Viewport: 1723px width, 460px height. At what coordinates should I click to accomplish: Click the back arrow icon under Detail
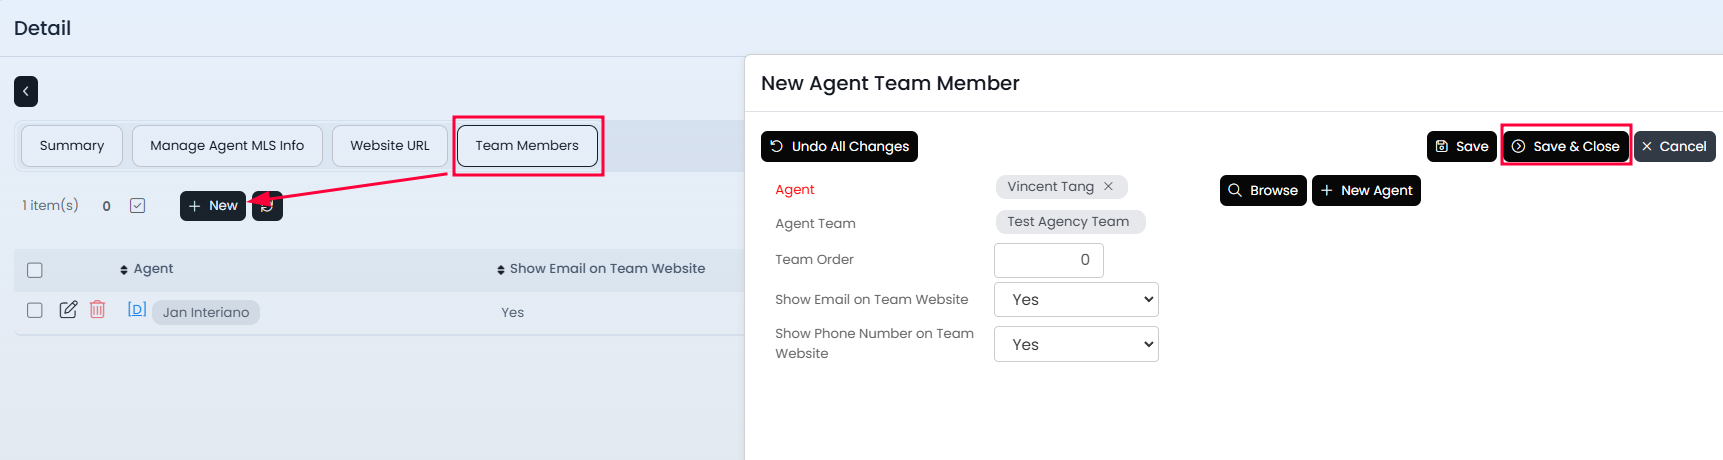(x=26, y=91)
